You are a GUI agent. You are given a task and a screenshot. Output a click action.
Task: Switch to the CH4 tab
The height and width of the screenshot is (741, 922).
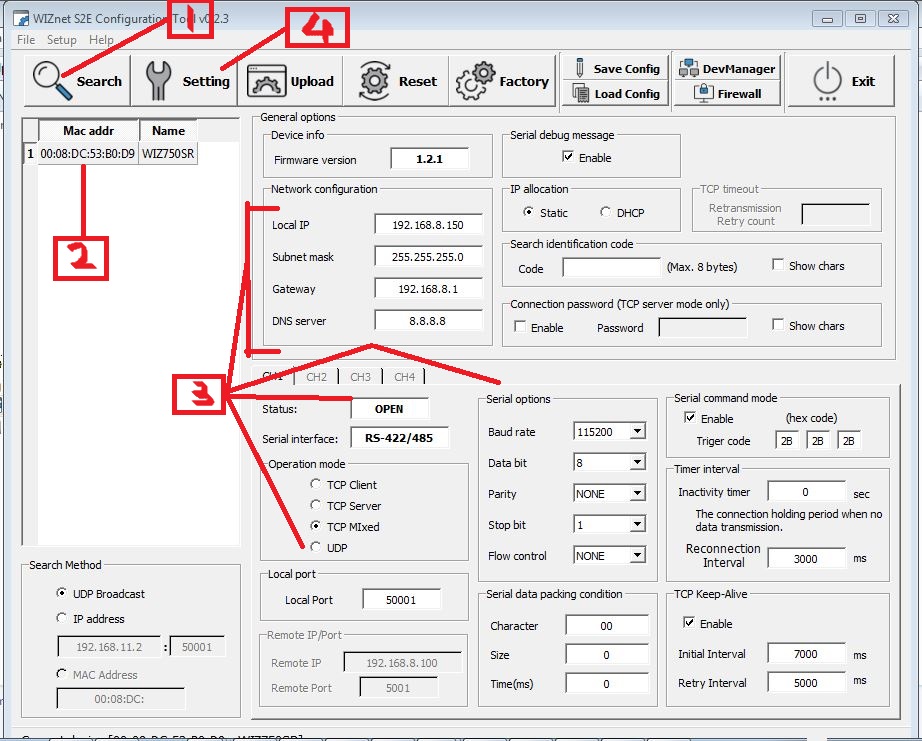[x=405, y=377]
